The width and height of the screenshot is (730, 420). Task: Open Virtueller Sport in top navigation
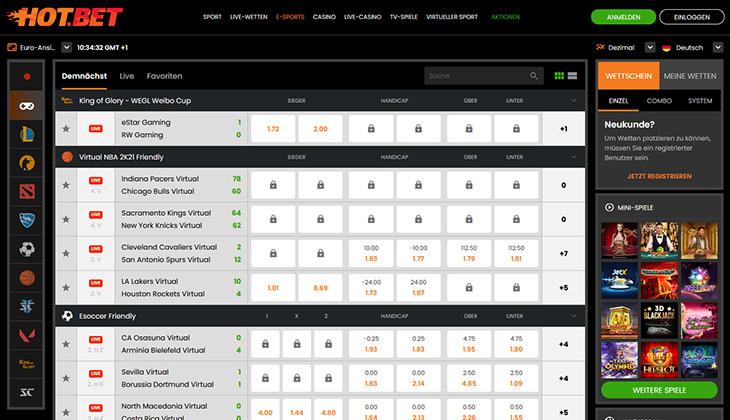pyautogui.click(x=452, y=17)
